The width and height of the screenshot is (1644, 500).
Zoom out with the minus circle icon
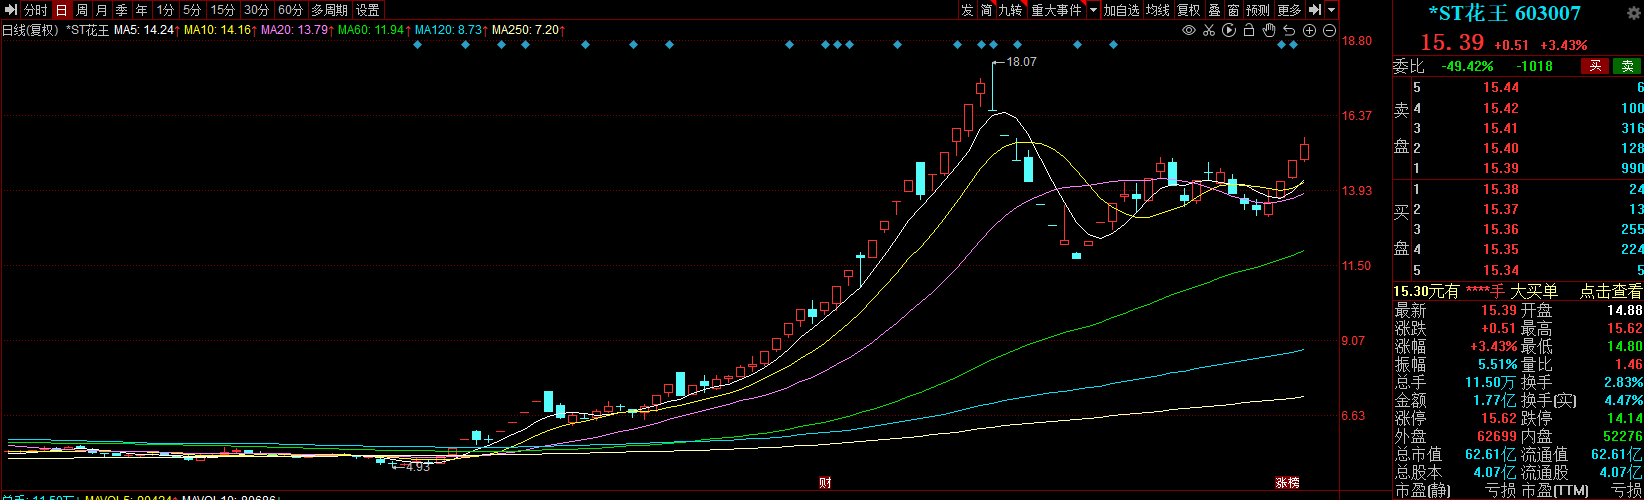(1330, 31)
